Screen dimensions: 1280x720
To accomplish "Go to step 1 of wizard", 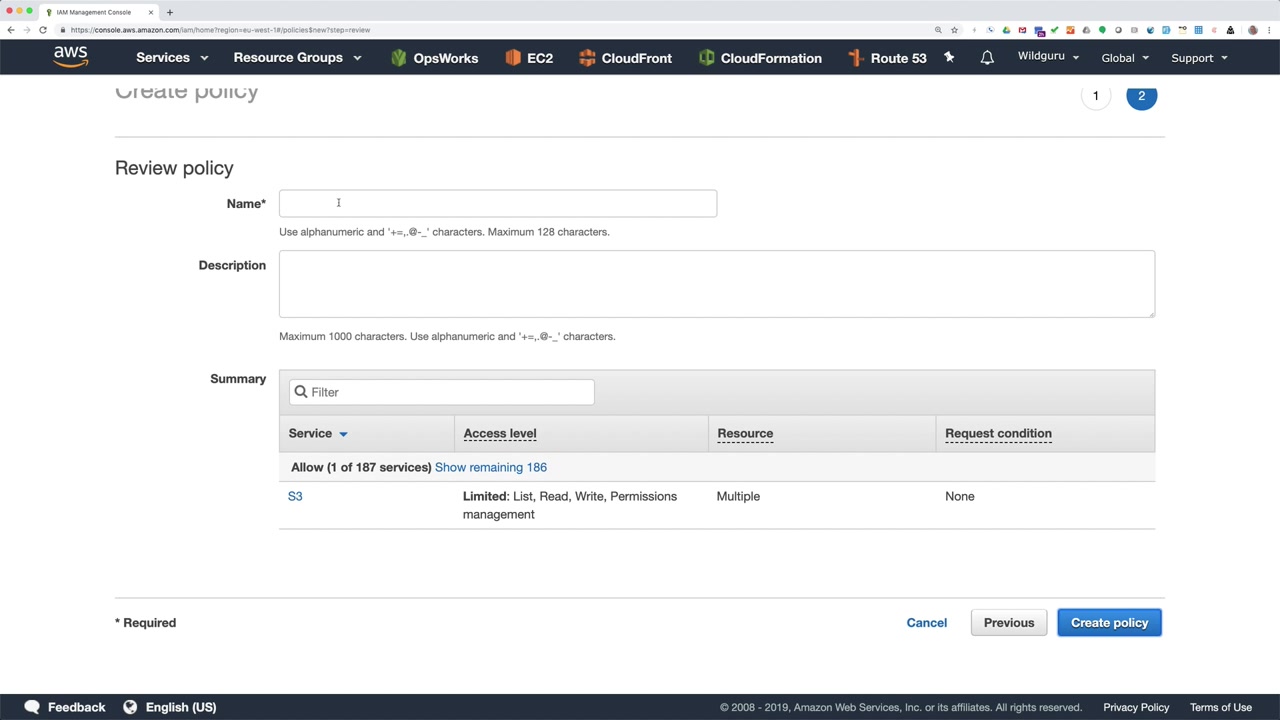I will [x=1095, y=96].
